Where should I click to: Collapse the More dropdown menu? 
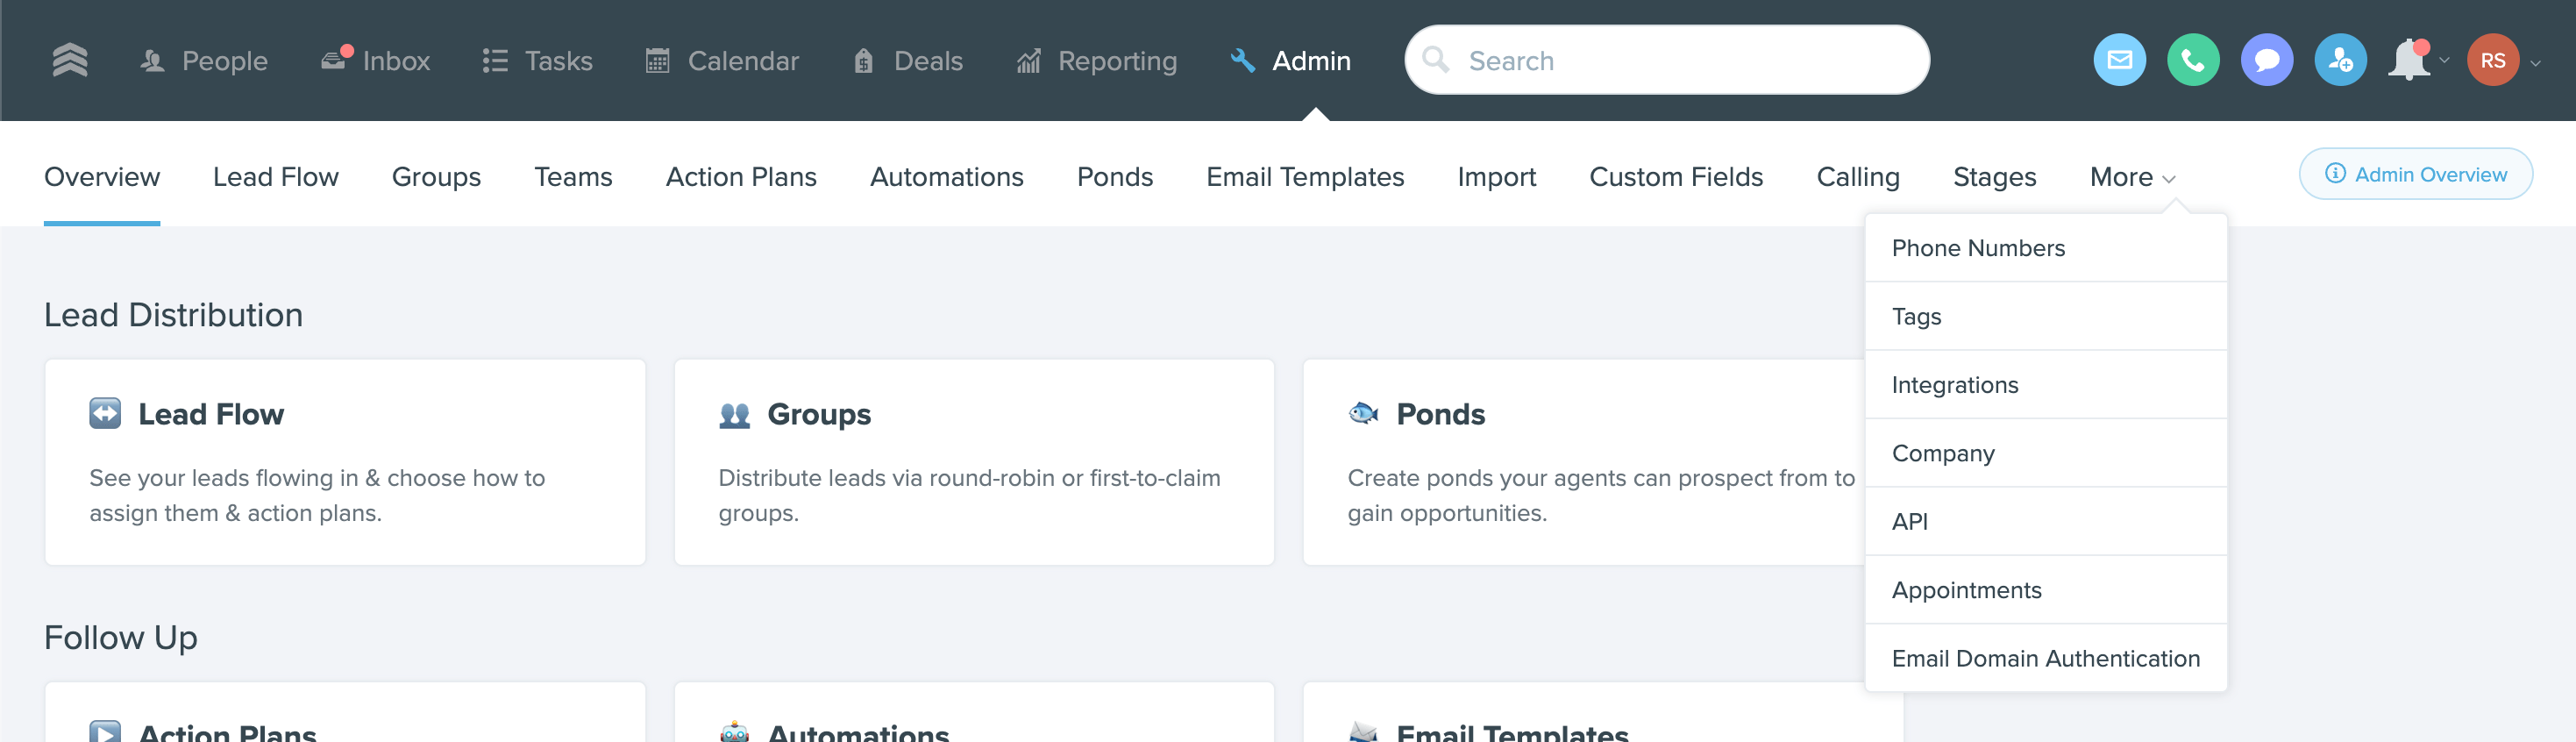[x=2131, y=177]
